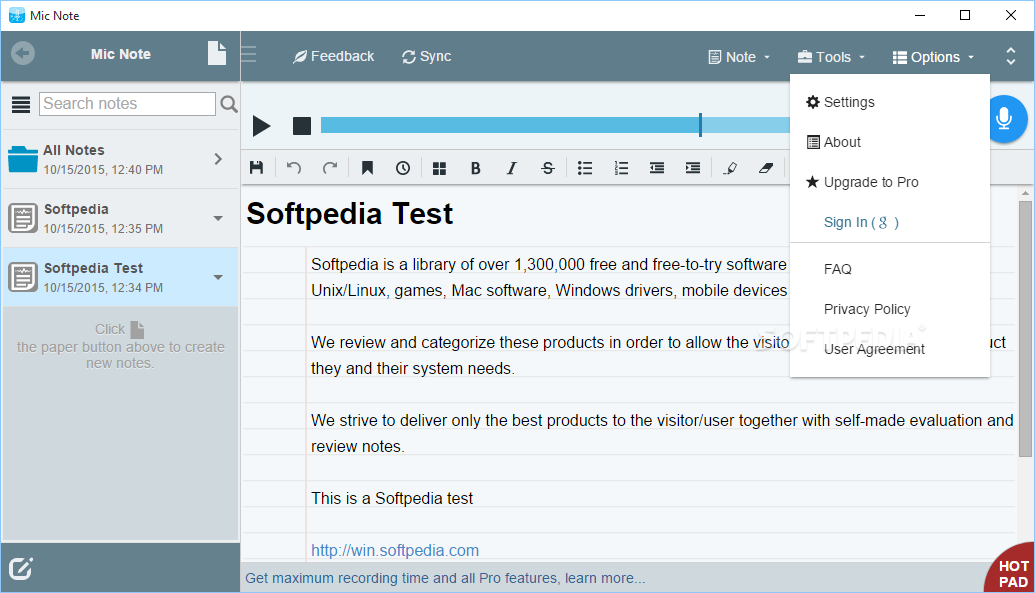This screenshot has width=1035, height=593.
Task: Toggle strikethrough formatting
Action: 548,168
